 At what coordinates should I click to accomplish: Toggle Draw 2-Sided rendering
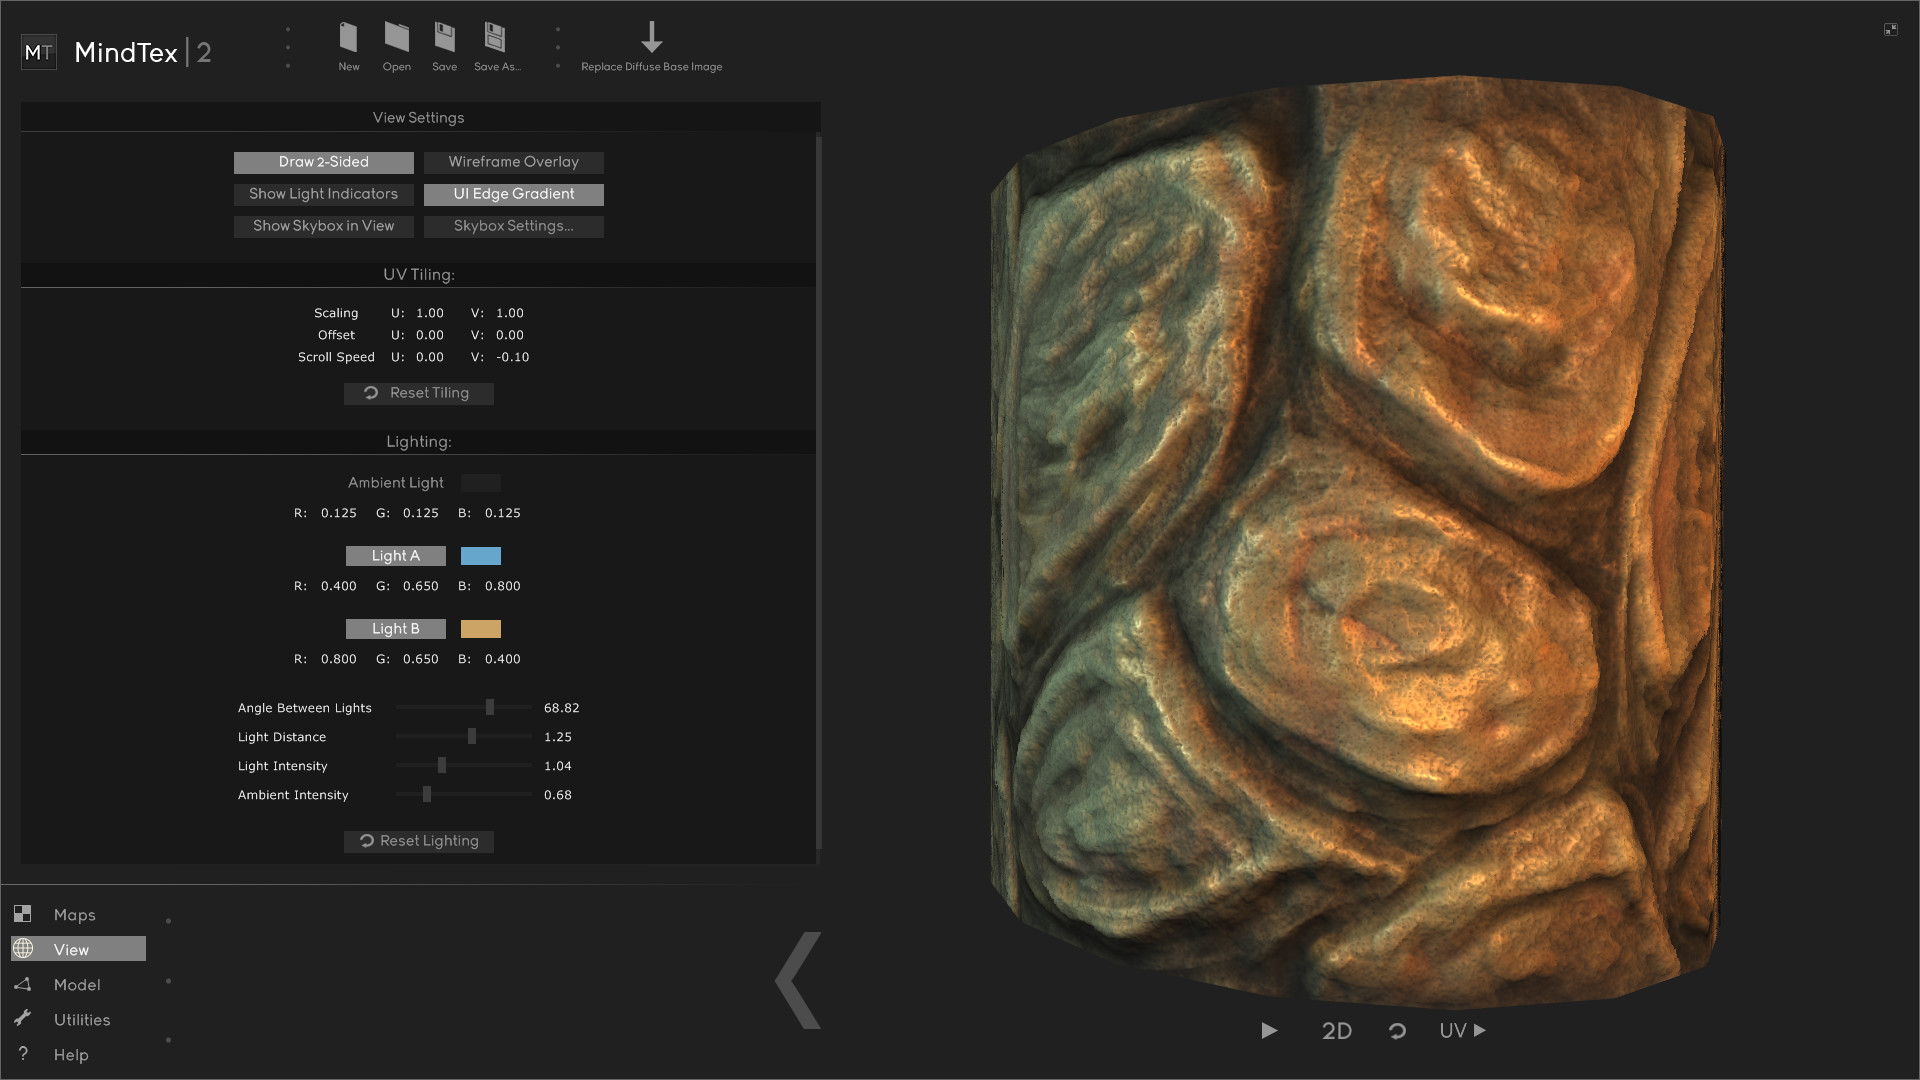click(x=323, y=162)
